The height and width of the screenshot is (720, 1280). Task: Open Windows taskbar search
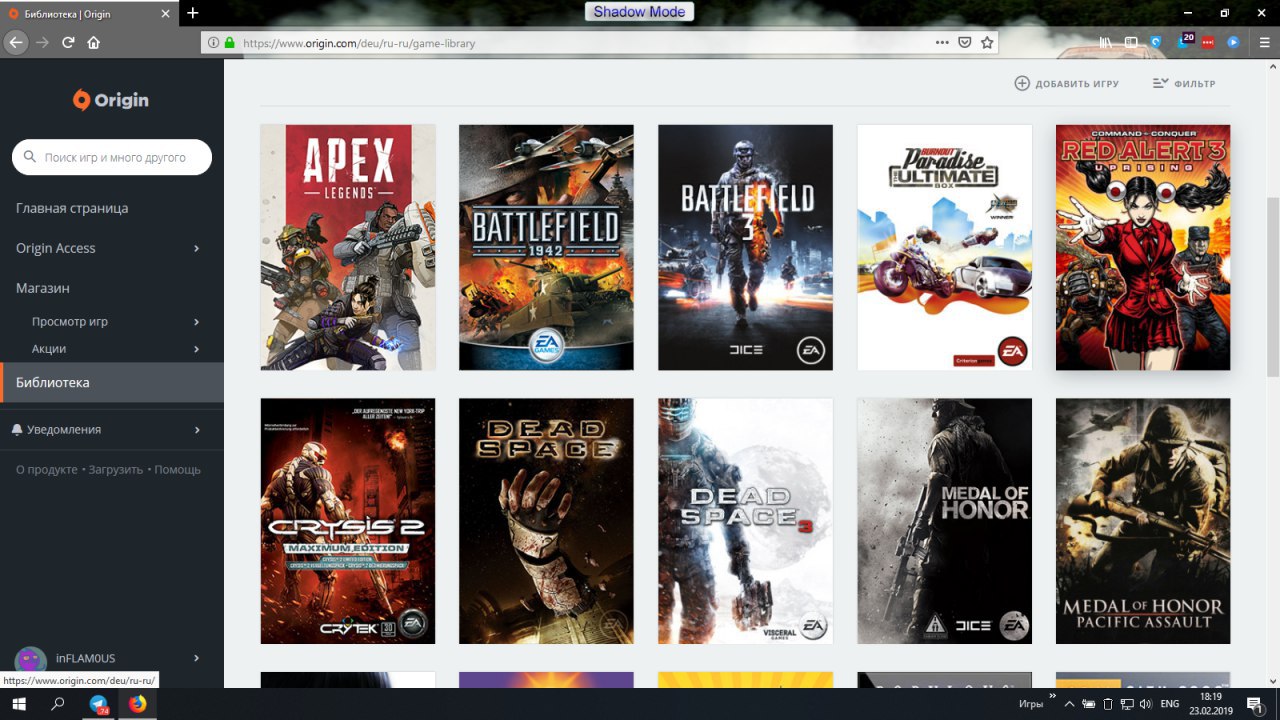pyautogui.click(x=58, y=704)
